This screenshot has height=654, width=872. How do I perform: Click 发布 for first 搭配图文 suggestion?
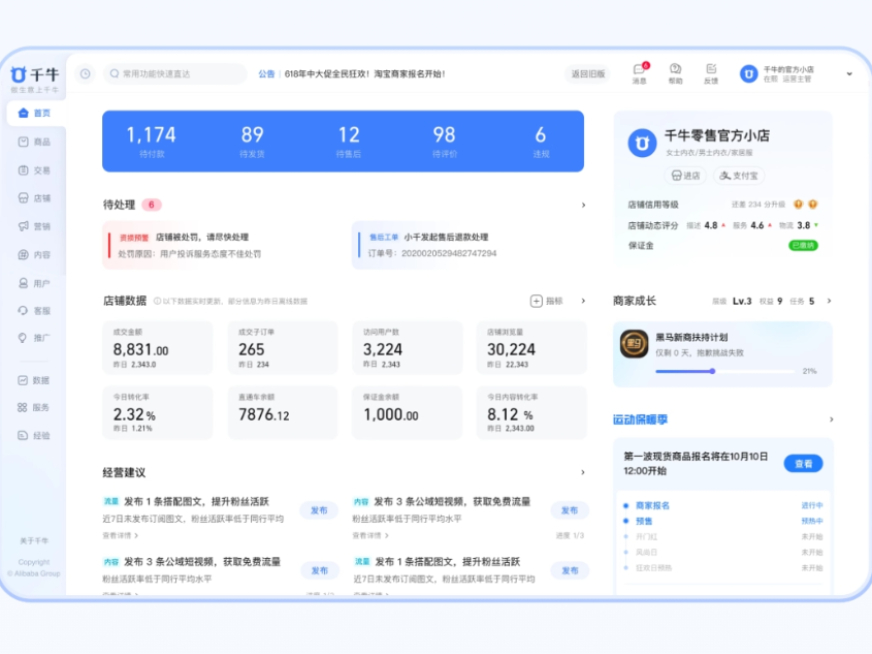319,510
